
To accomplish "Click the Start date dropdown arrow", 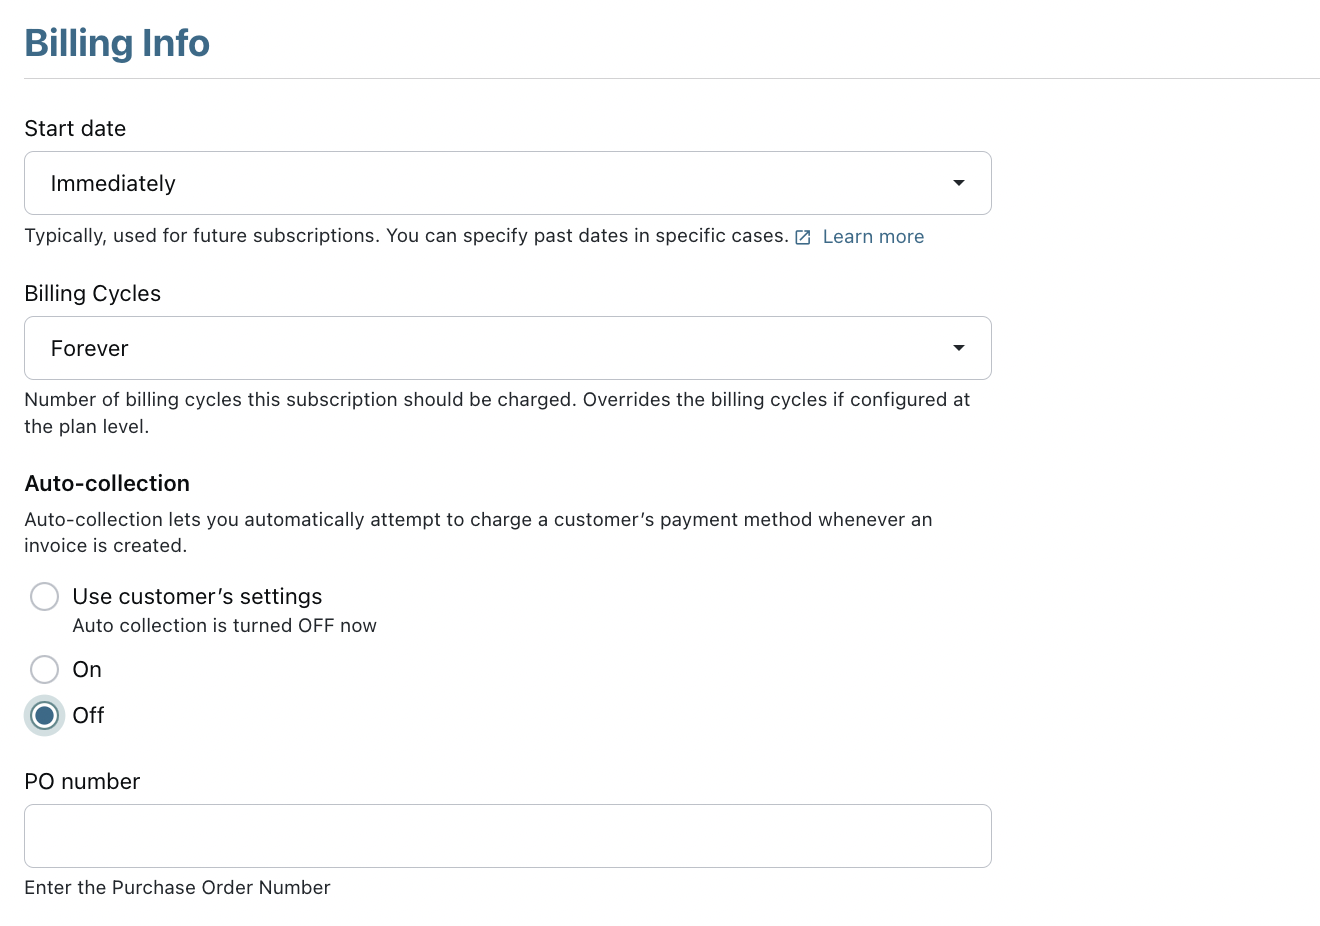I will [x=958, y=183].
